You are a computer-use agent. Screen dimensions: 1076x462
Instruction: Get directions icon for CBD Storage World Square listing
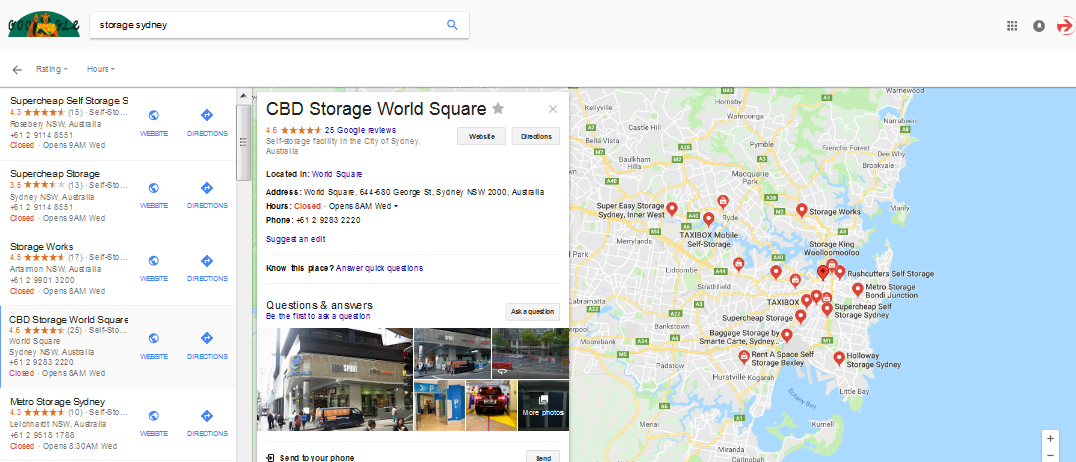point(207,338)
